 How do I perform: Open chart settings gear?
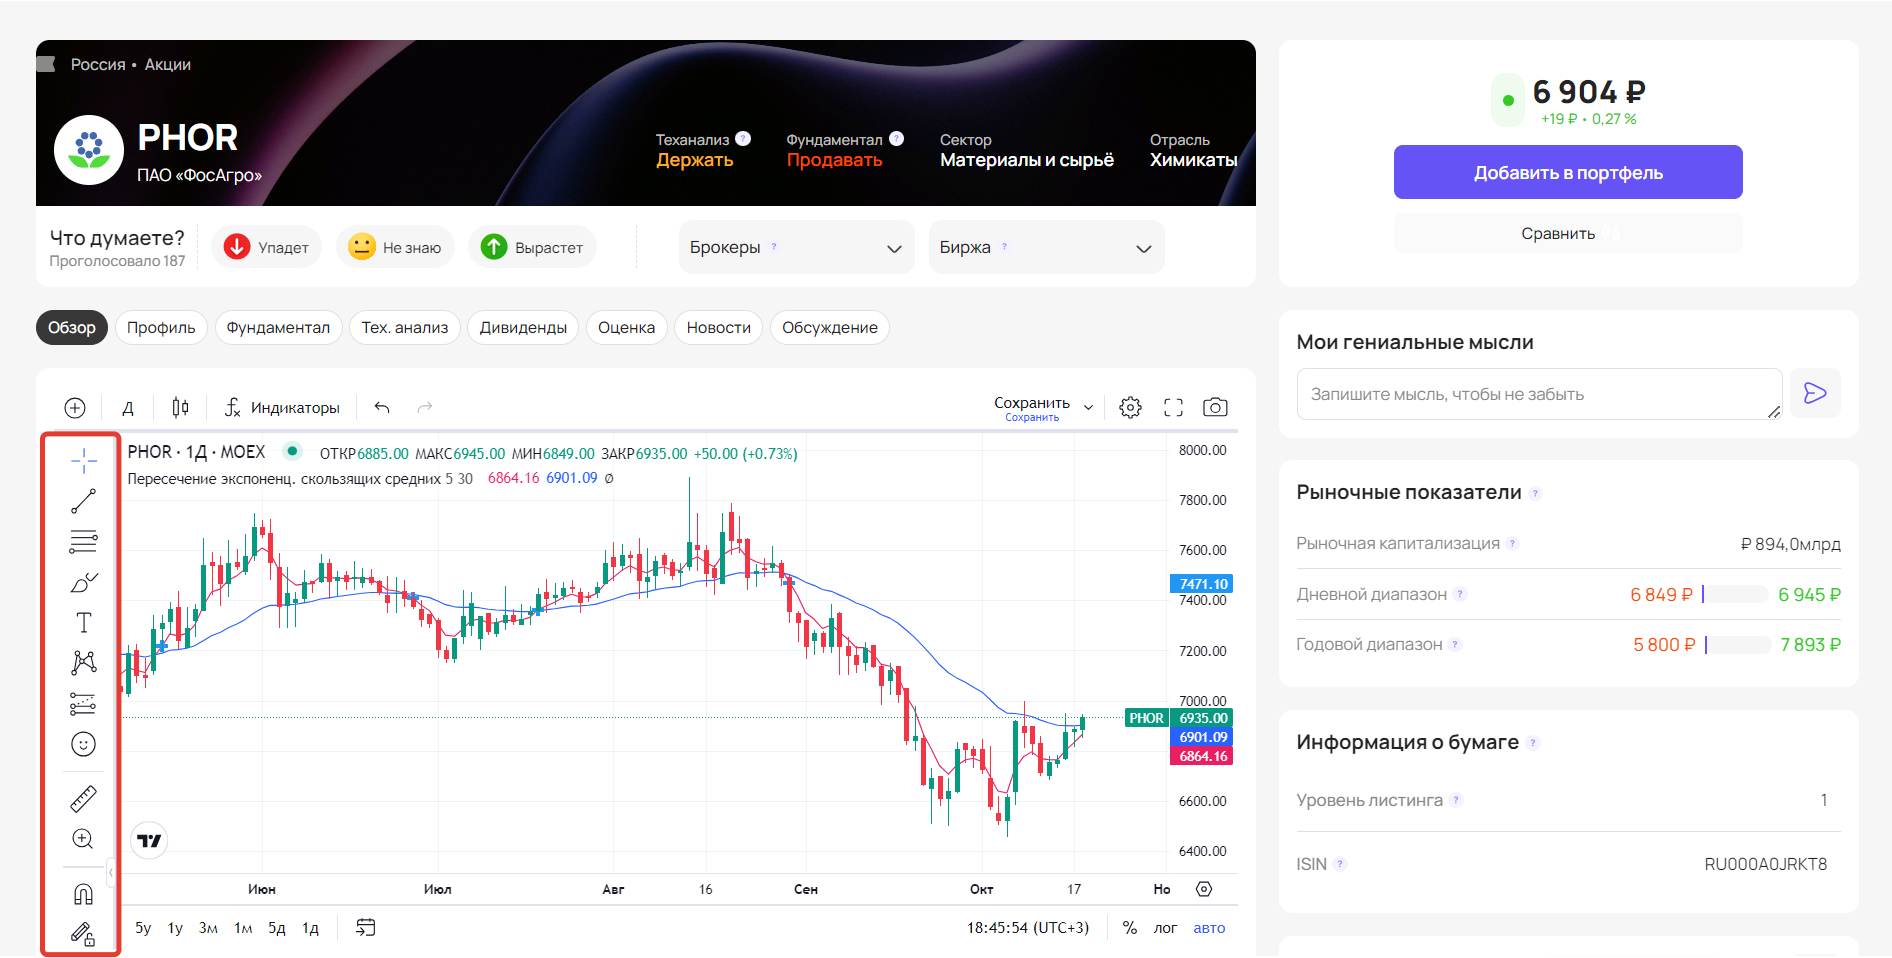tap(1130, 407)
